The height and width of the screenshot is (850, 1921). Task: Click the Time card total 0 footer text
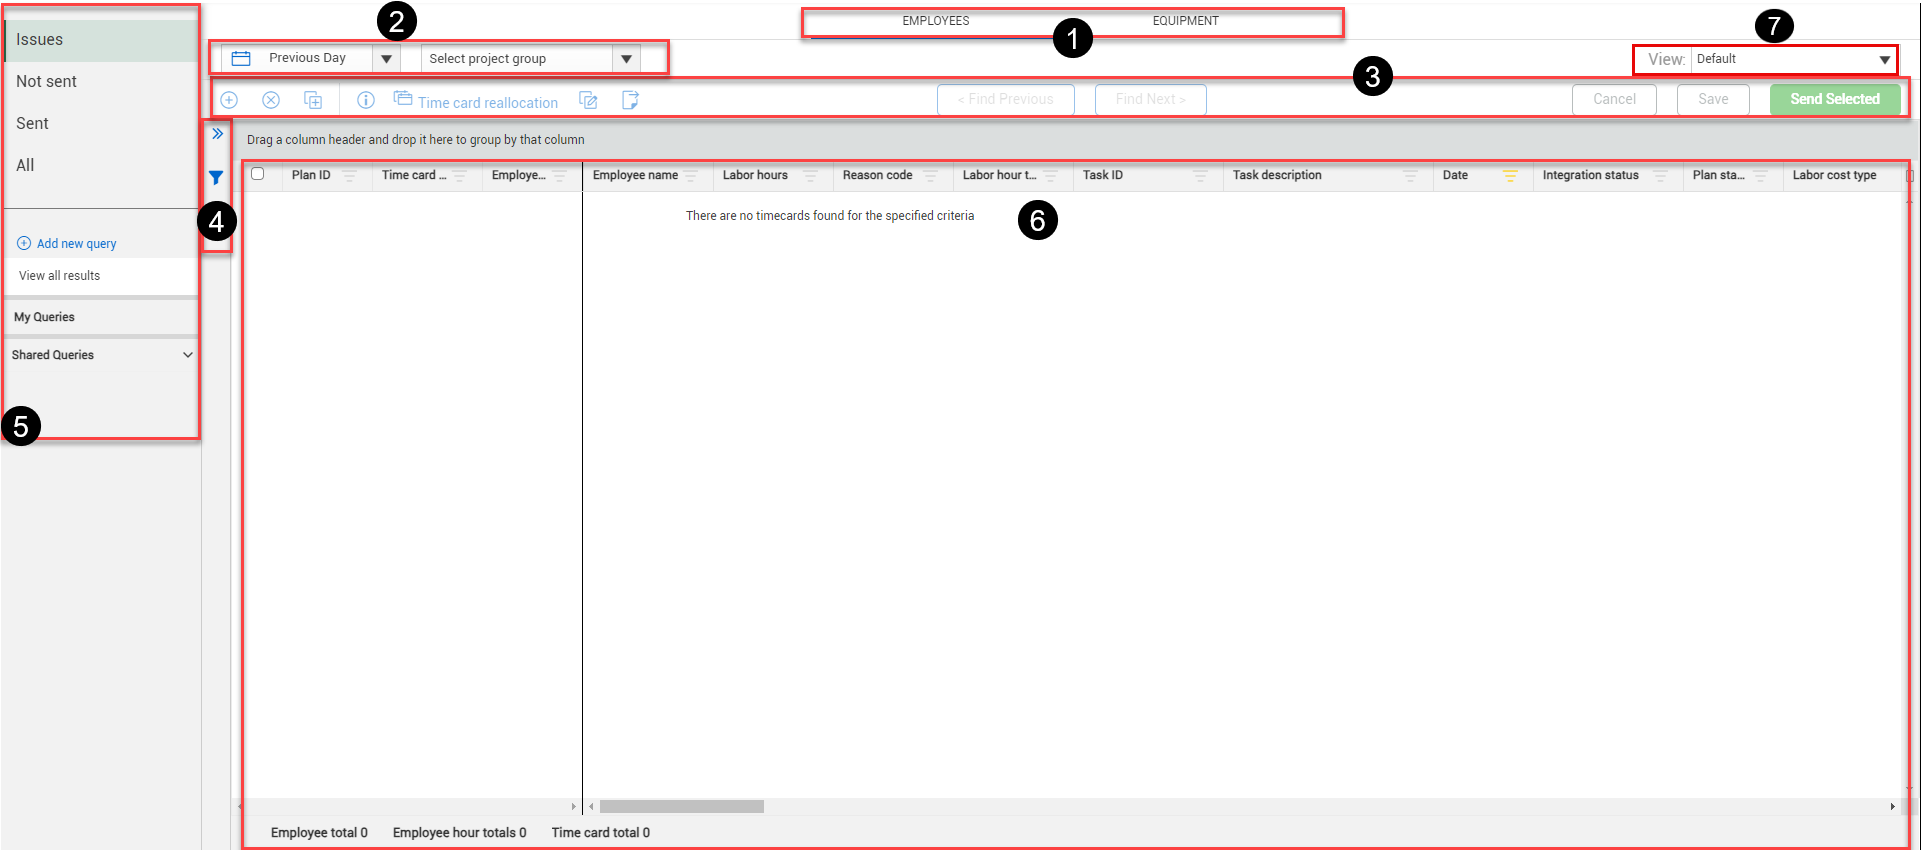click(x=601, y=833)
